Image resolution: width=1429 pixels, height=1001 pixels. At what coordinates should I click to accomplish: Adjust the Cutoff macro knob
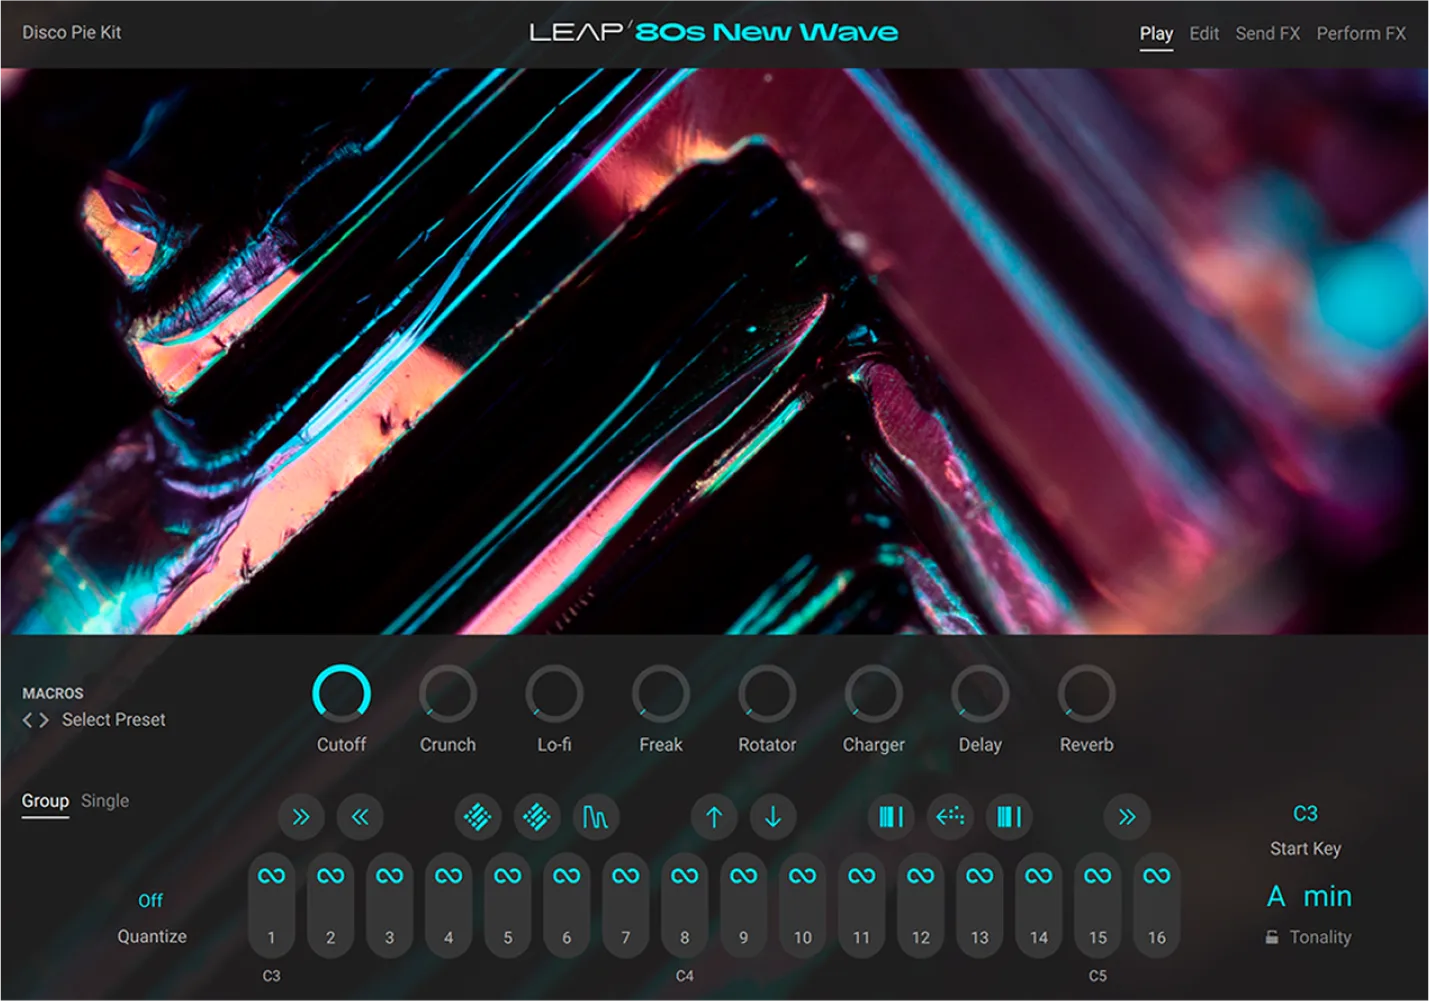pyautogui.click(x=341, y=692)
